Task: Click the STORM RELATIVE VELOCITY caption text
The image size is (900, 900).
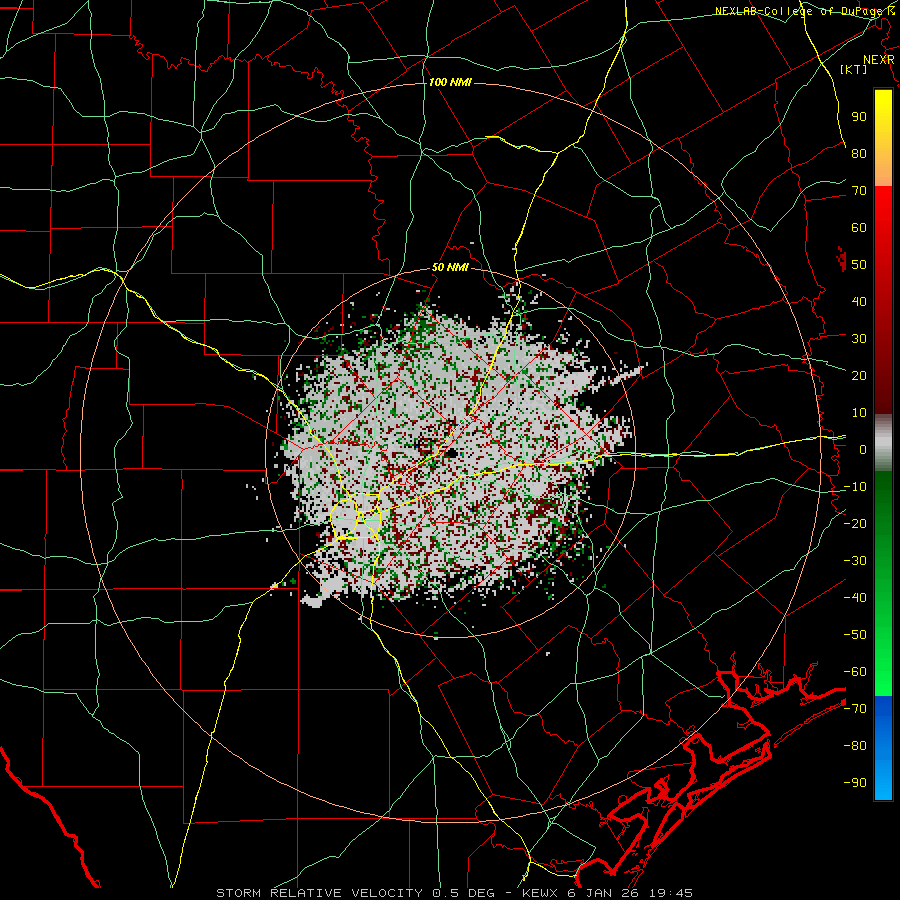Action: (318, 893)
